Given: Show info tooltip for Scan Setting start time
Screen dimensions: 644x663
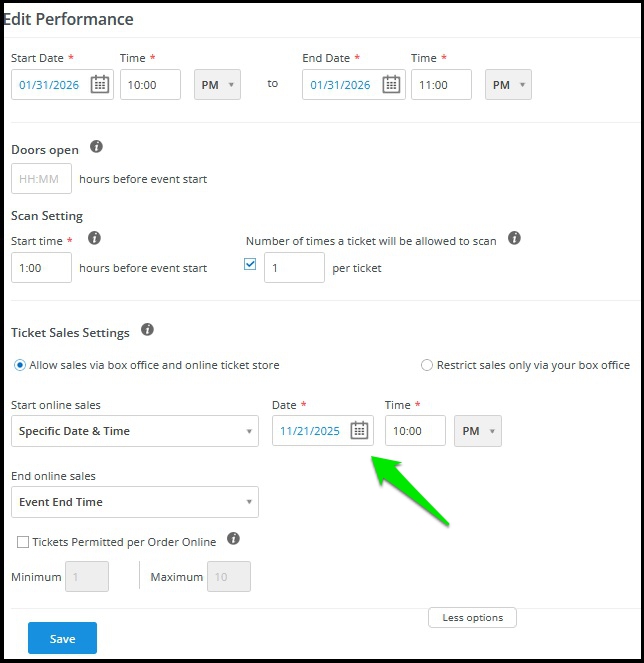Looking at the screenshot, I should (94, 238).
